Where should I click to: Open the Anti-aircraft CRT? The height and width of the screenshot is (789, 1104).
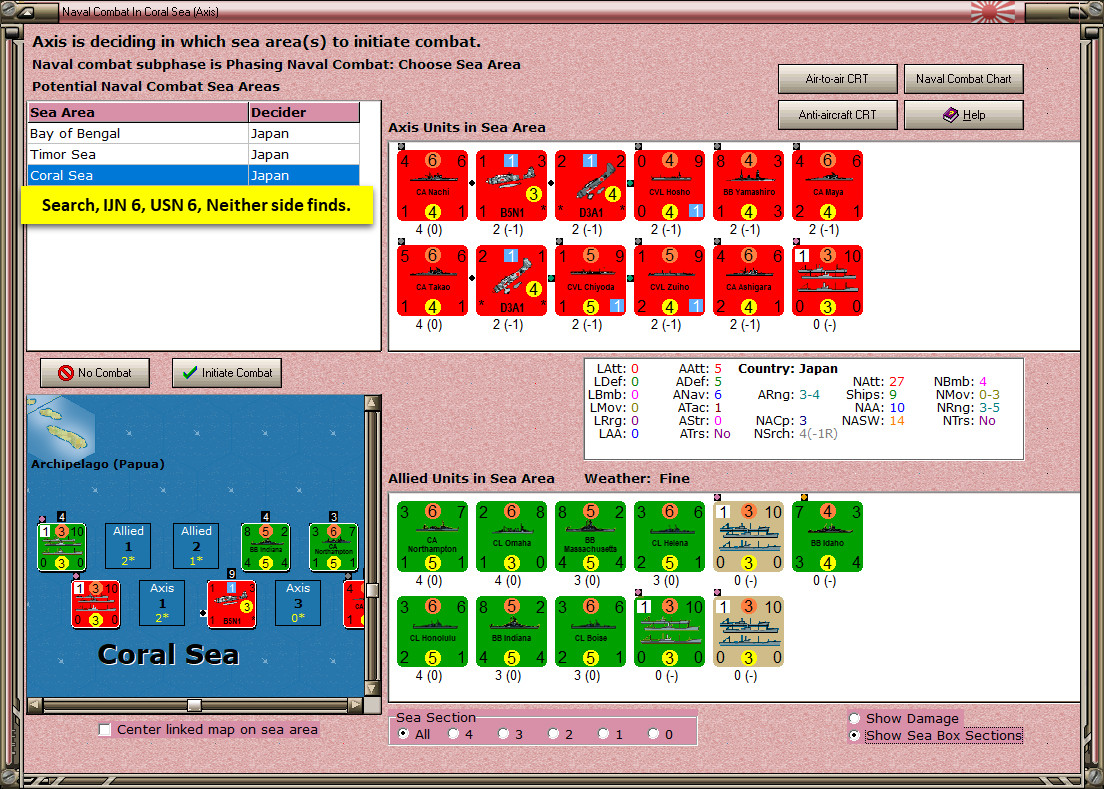click(837, 115)
